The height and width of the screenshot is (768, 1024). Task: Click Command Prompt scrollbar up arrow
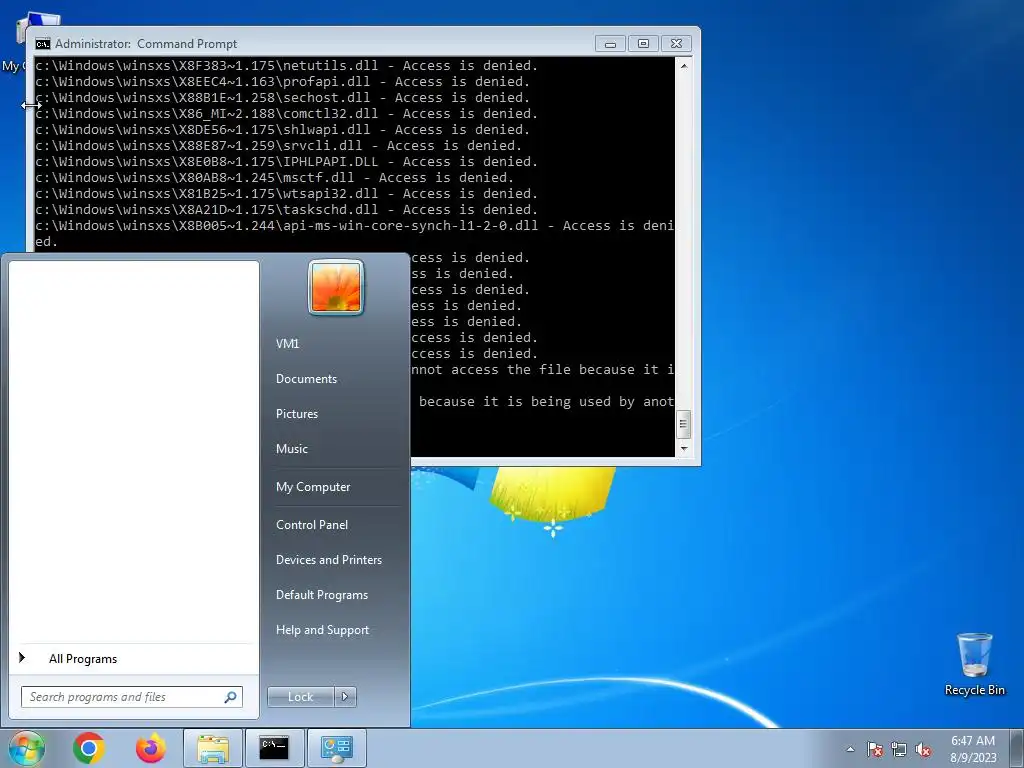684,66
